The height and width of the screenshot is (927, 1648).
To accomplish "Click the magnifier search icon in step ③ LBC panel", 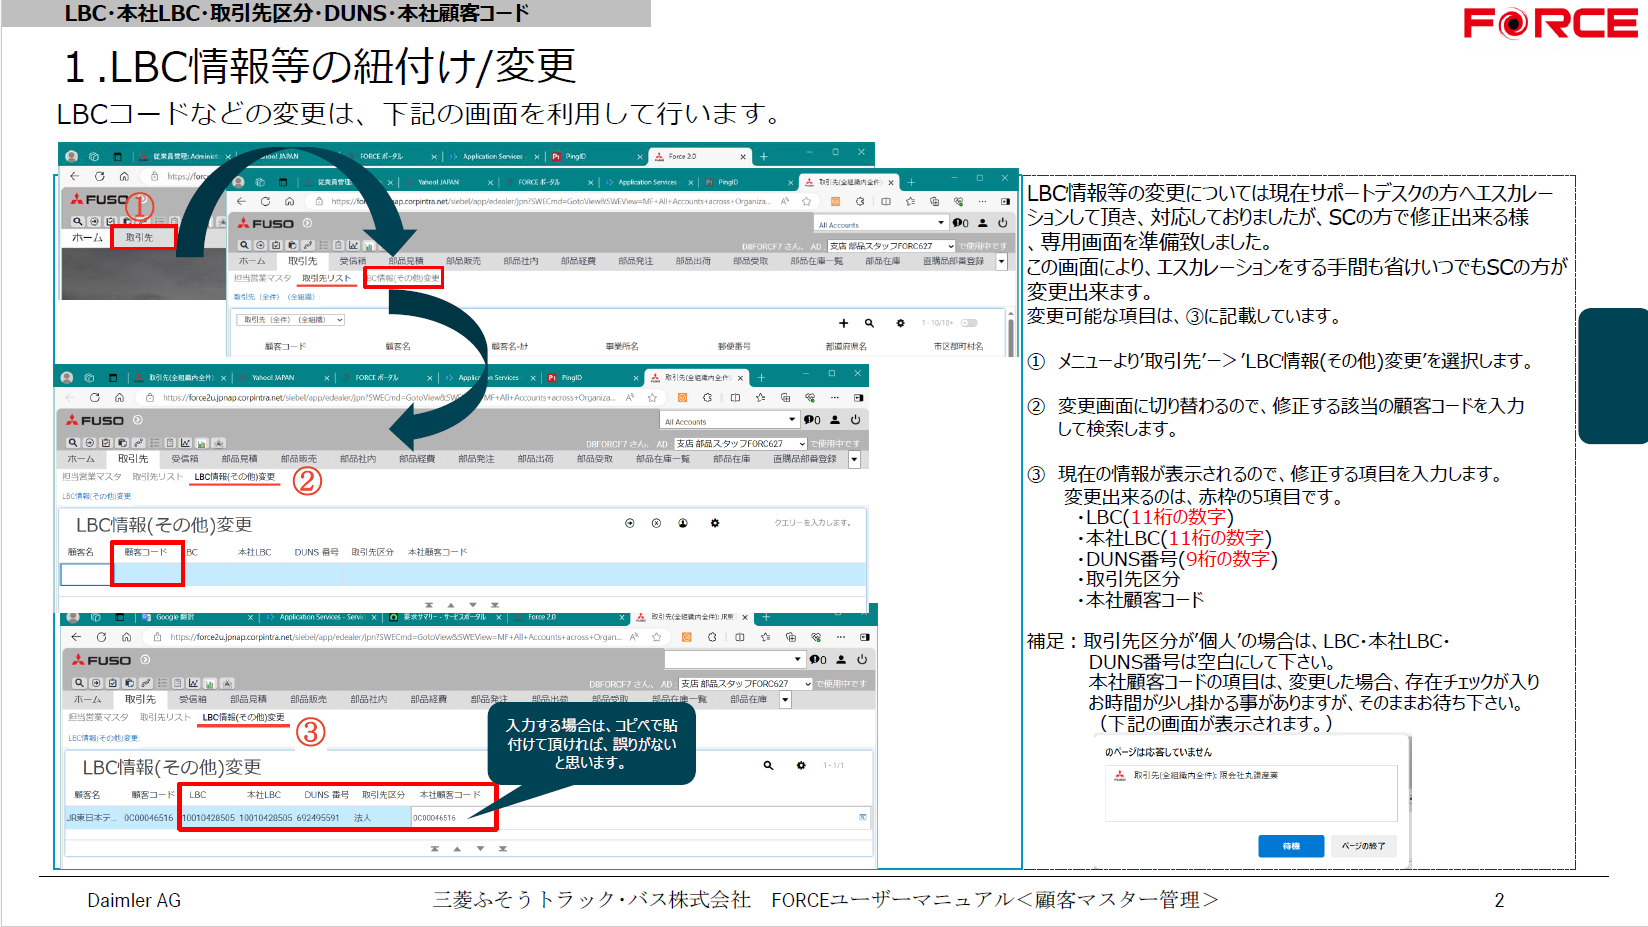I will coord(768,765).
